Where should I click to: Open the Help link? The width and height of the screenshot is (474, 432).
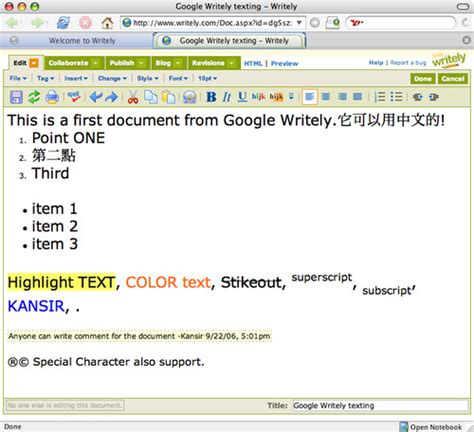tap(376, 62)
